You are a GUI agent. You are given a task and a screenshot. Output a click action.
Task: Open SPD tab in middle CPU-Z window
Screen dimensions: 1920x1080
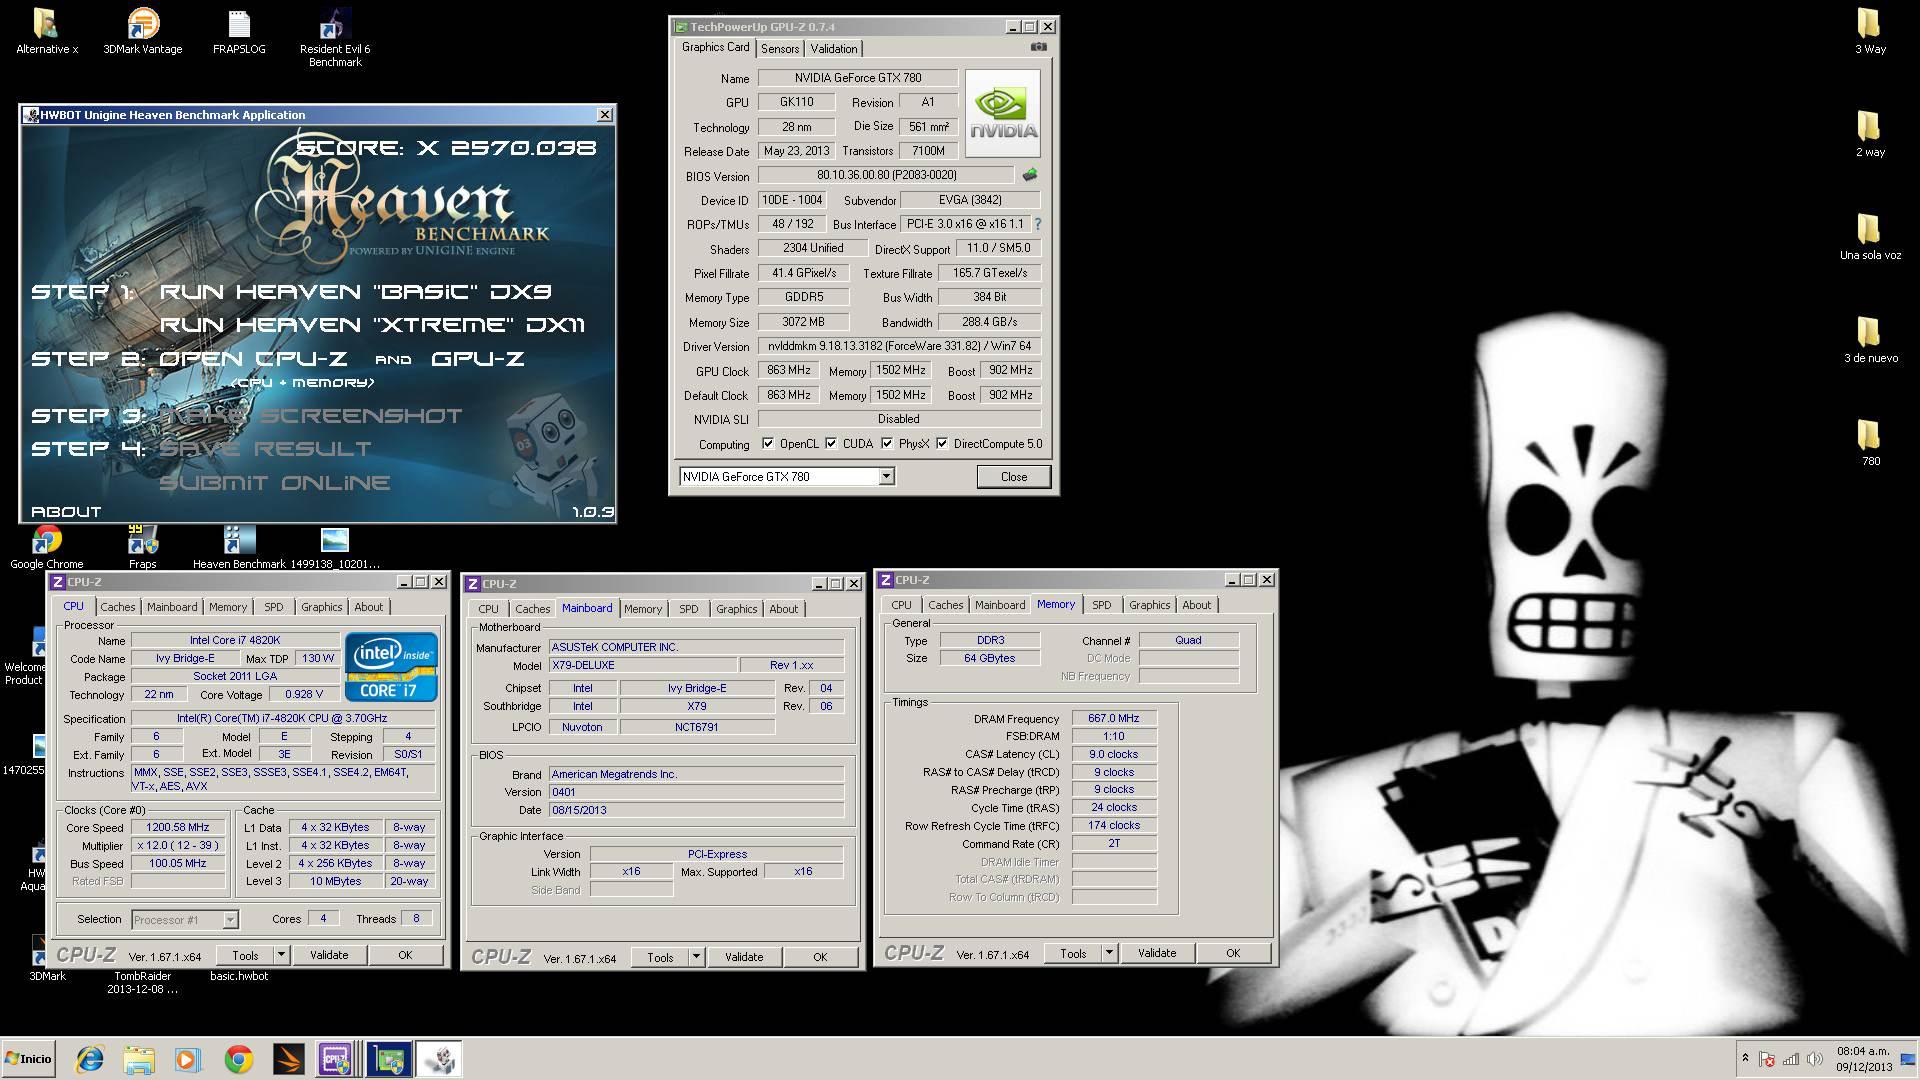click(x=689, y=609)
